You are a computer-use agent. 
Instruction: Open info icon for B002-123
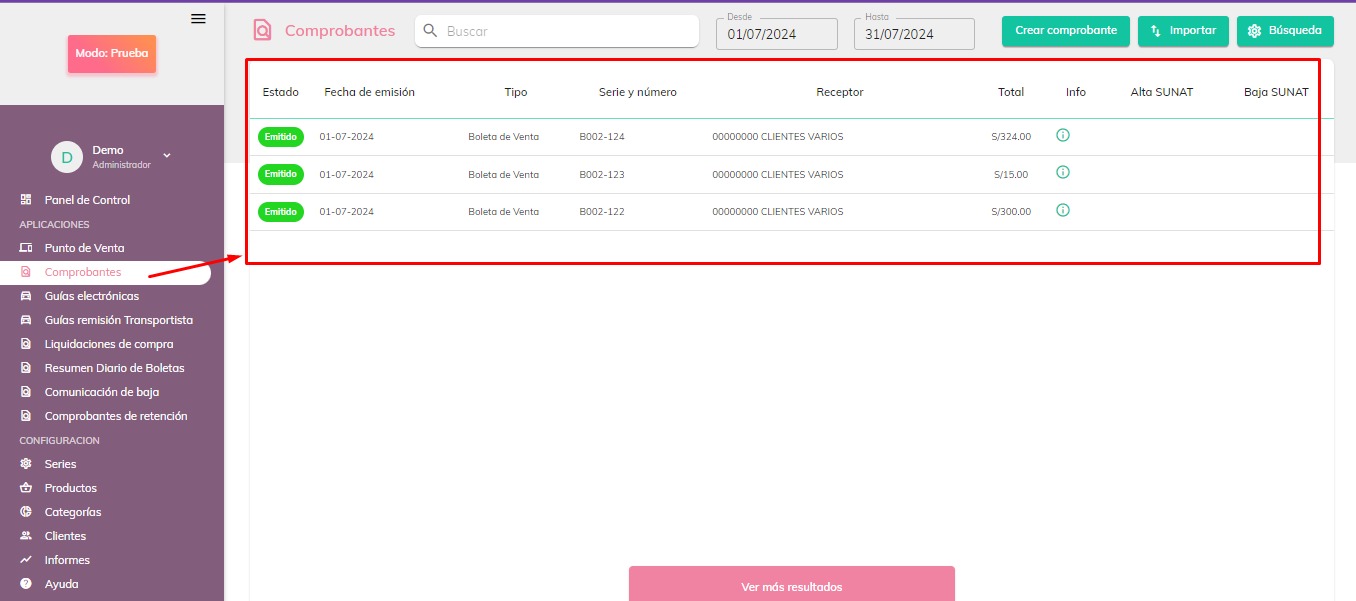(x=1063, y=172)
